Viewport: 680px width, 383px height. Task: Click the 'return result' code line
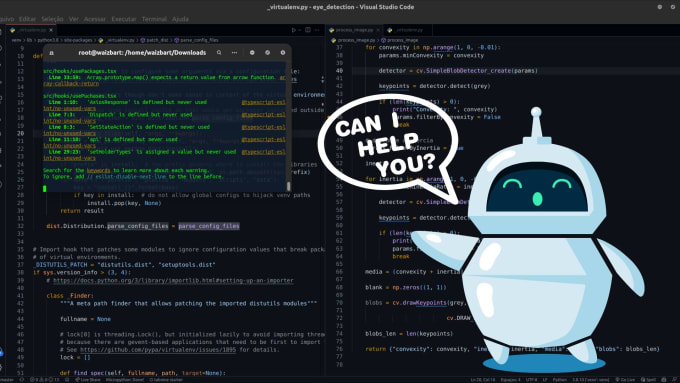(82, 211)
